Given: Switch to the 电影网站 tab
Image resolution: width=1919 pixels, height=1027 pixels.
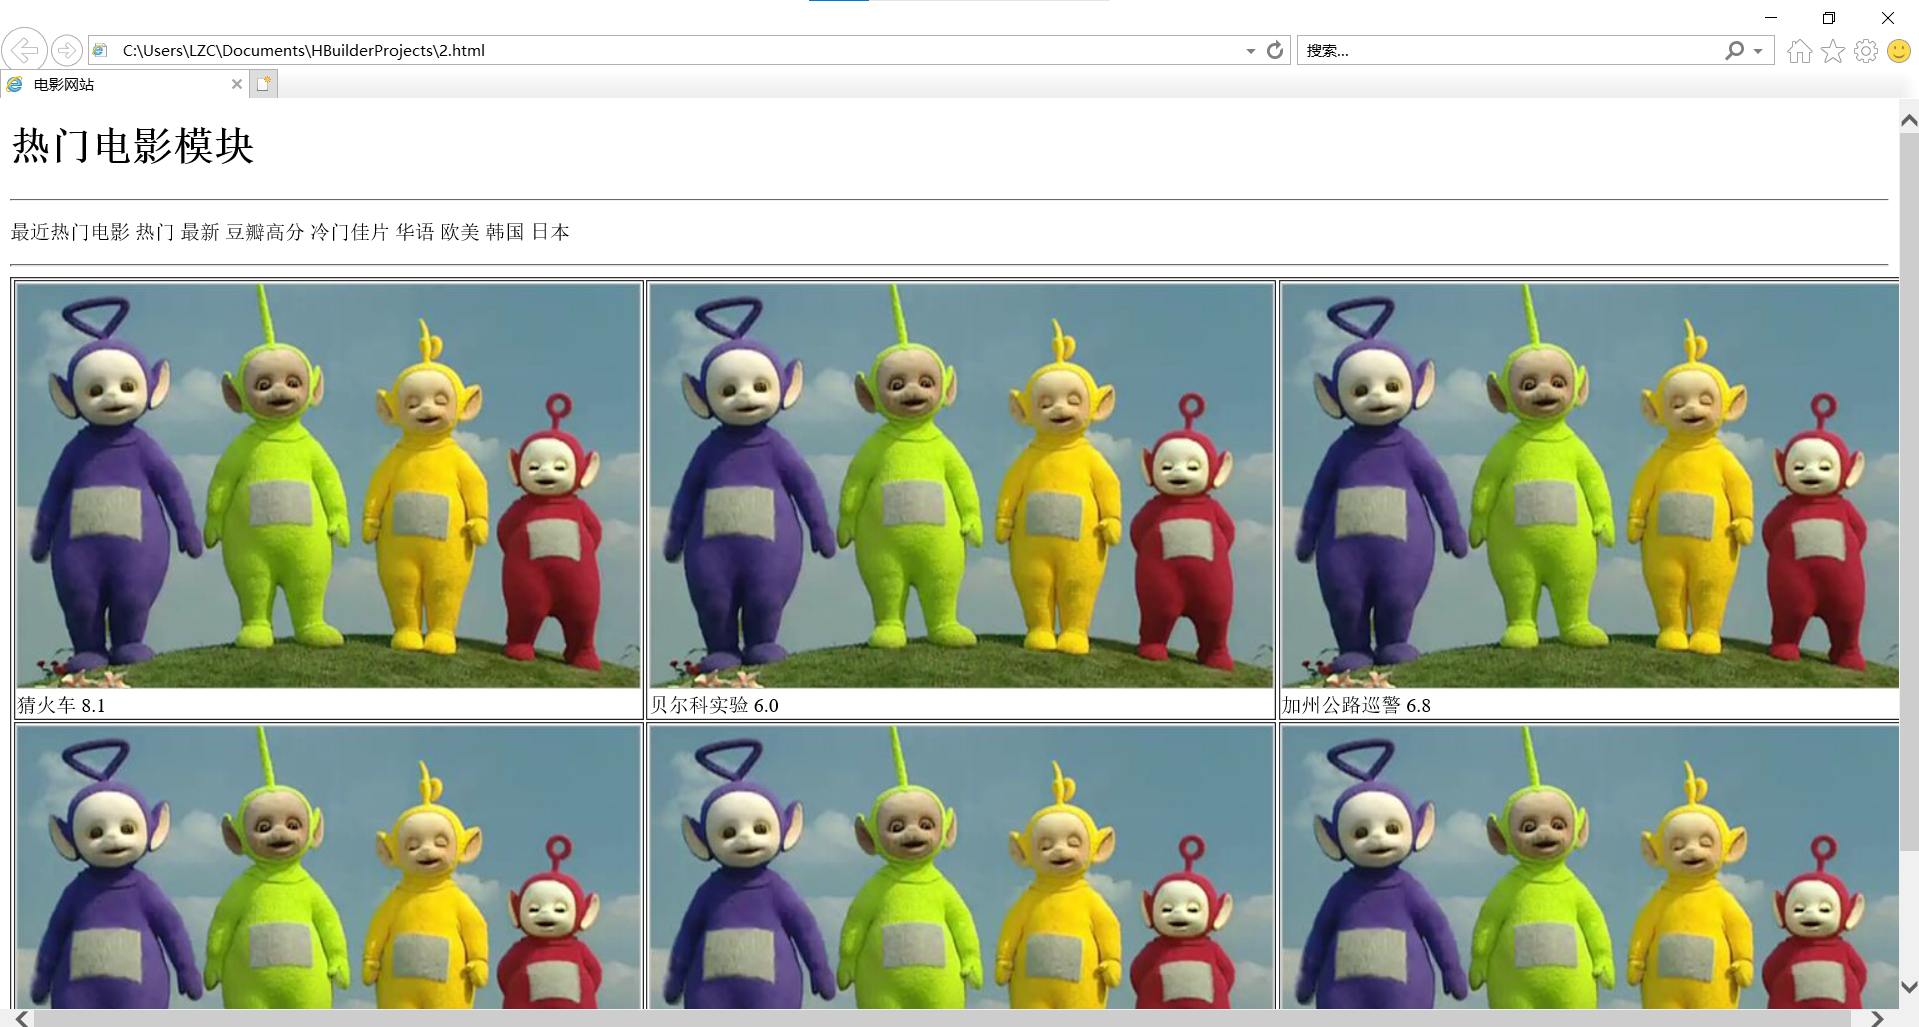Looking at the screenshot, I should pyautogui.click(x=125, y=84).
